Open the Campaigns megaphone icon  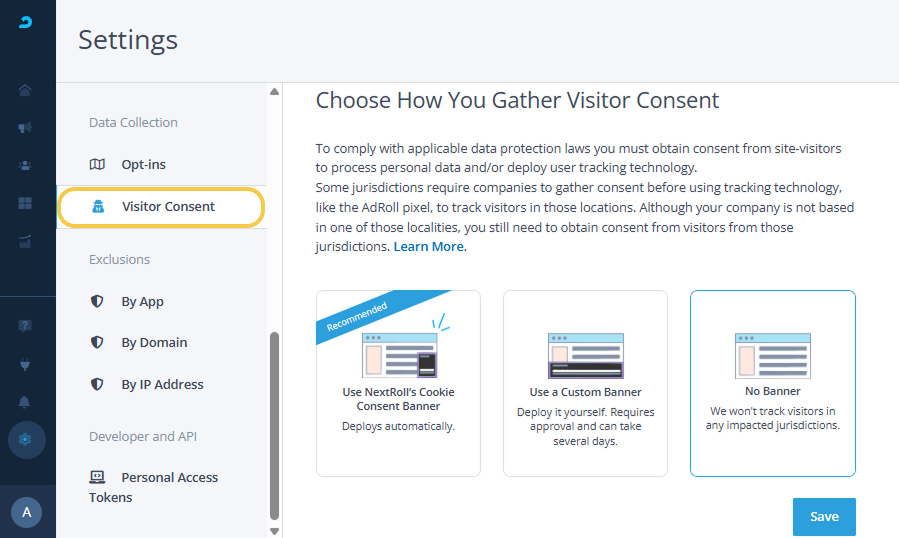26,128
